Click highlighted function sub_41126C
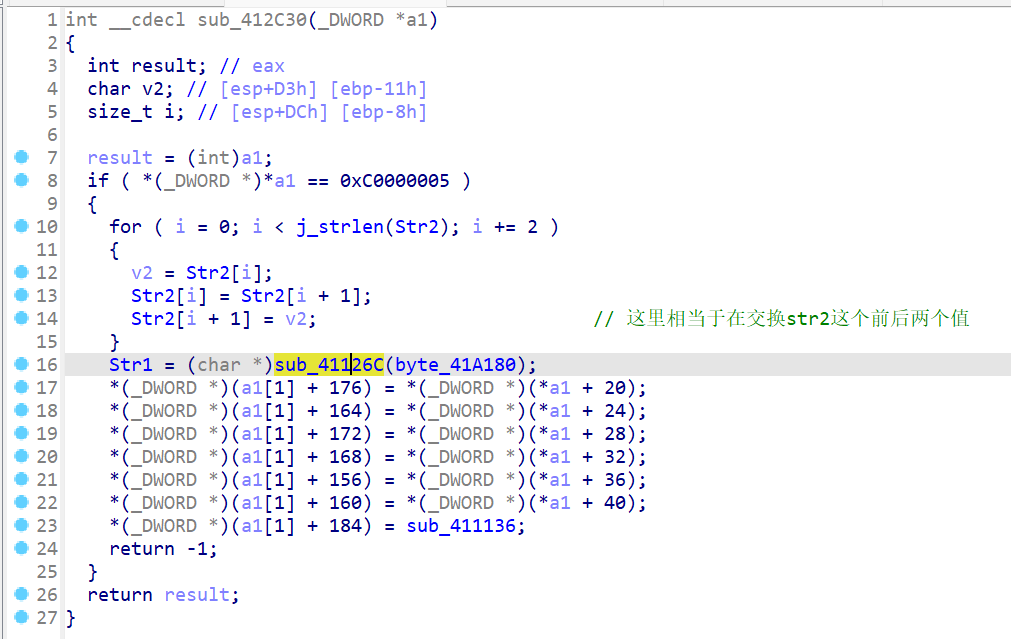1011x639 pixels. 329,365
